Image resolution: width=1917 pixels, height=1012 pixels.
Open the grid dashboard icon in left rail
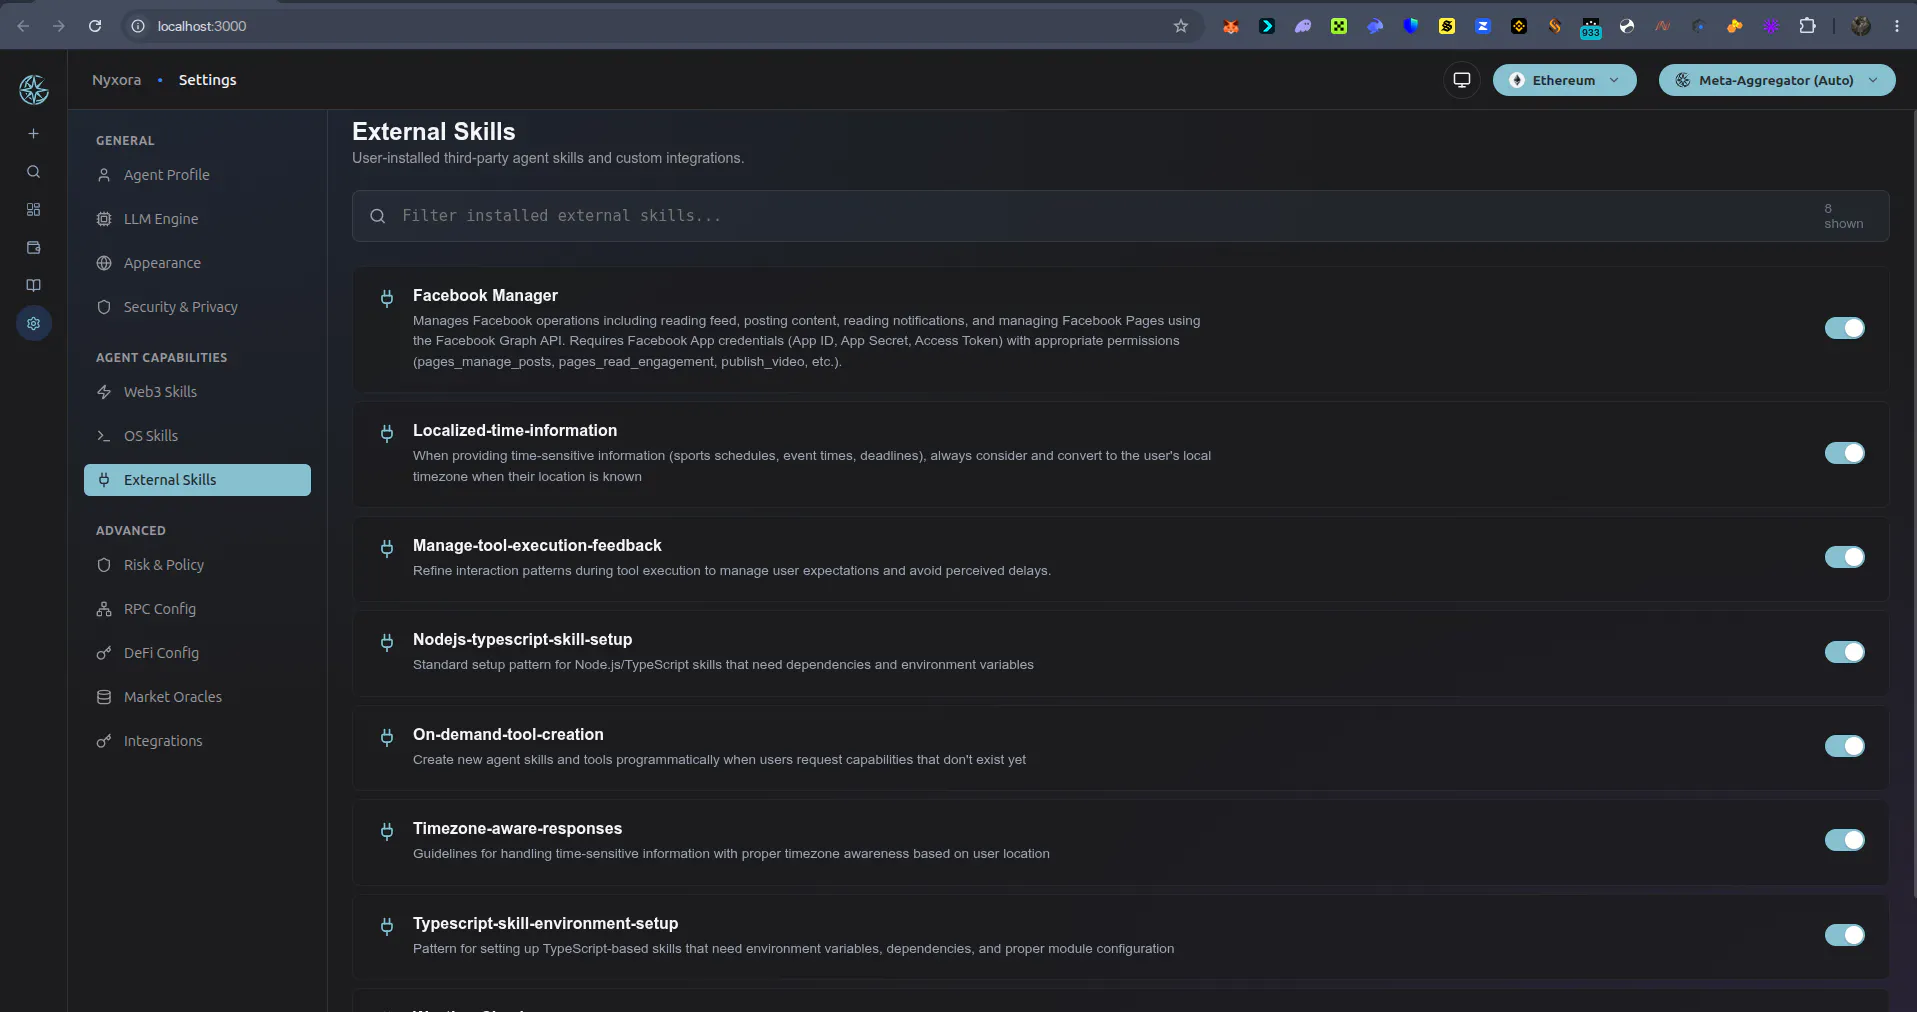click(x=33, y=210)
